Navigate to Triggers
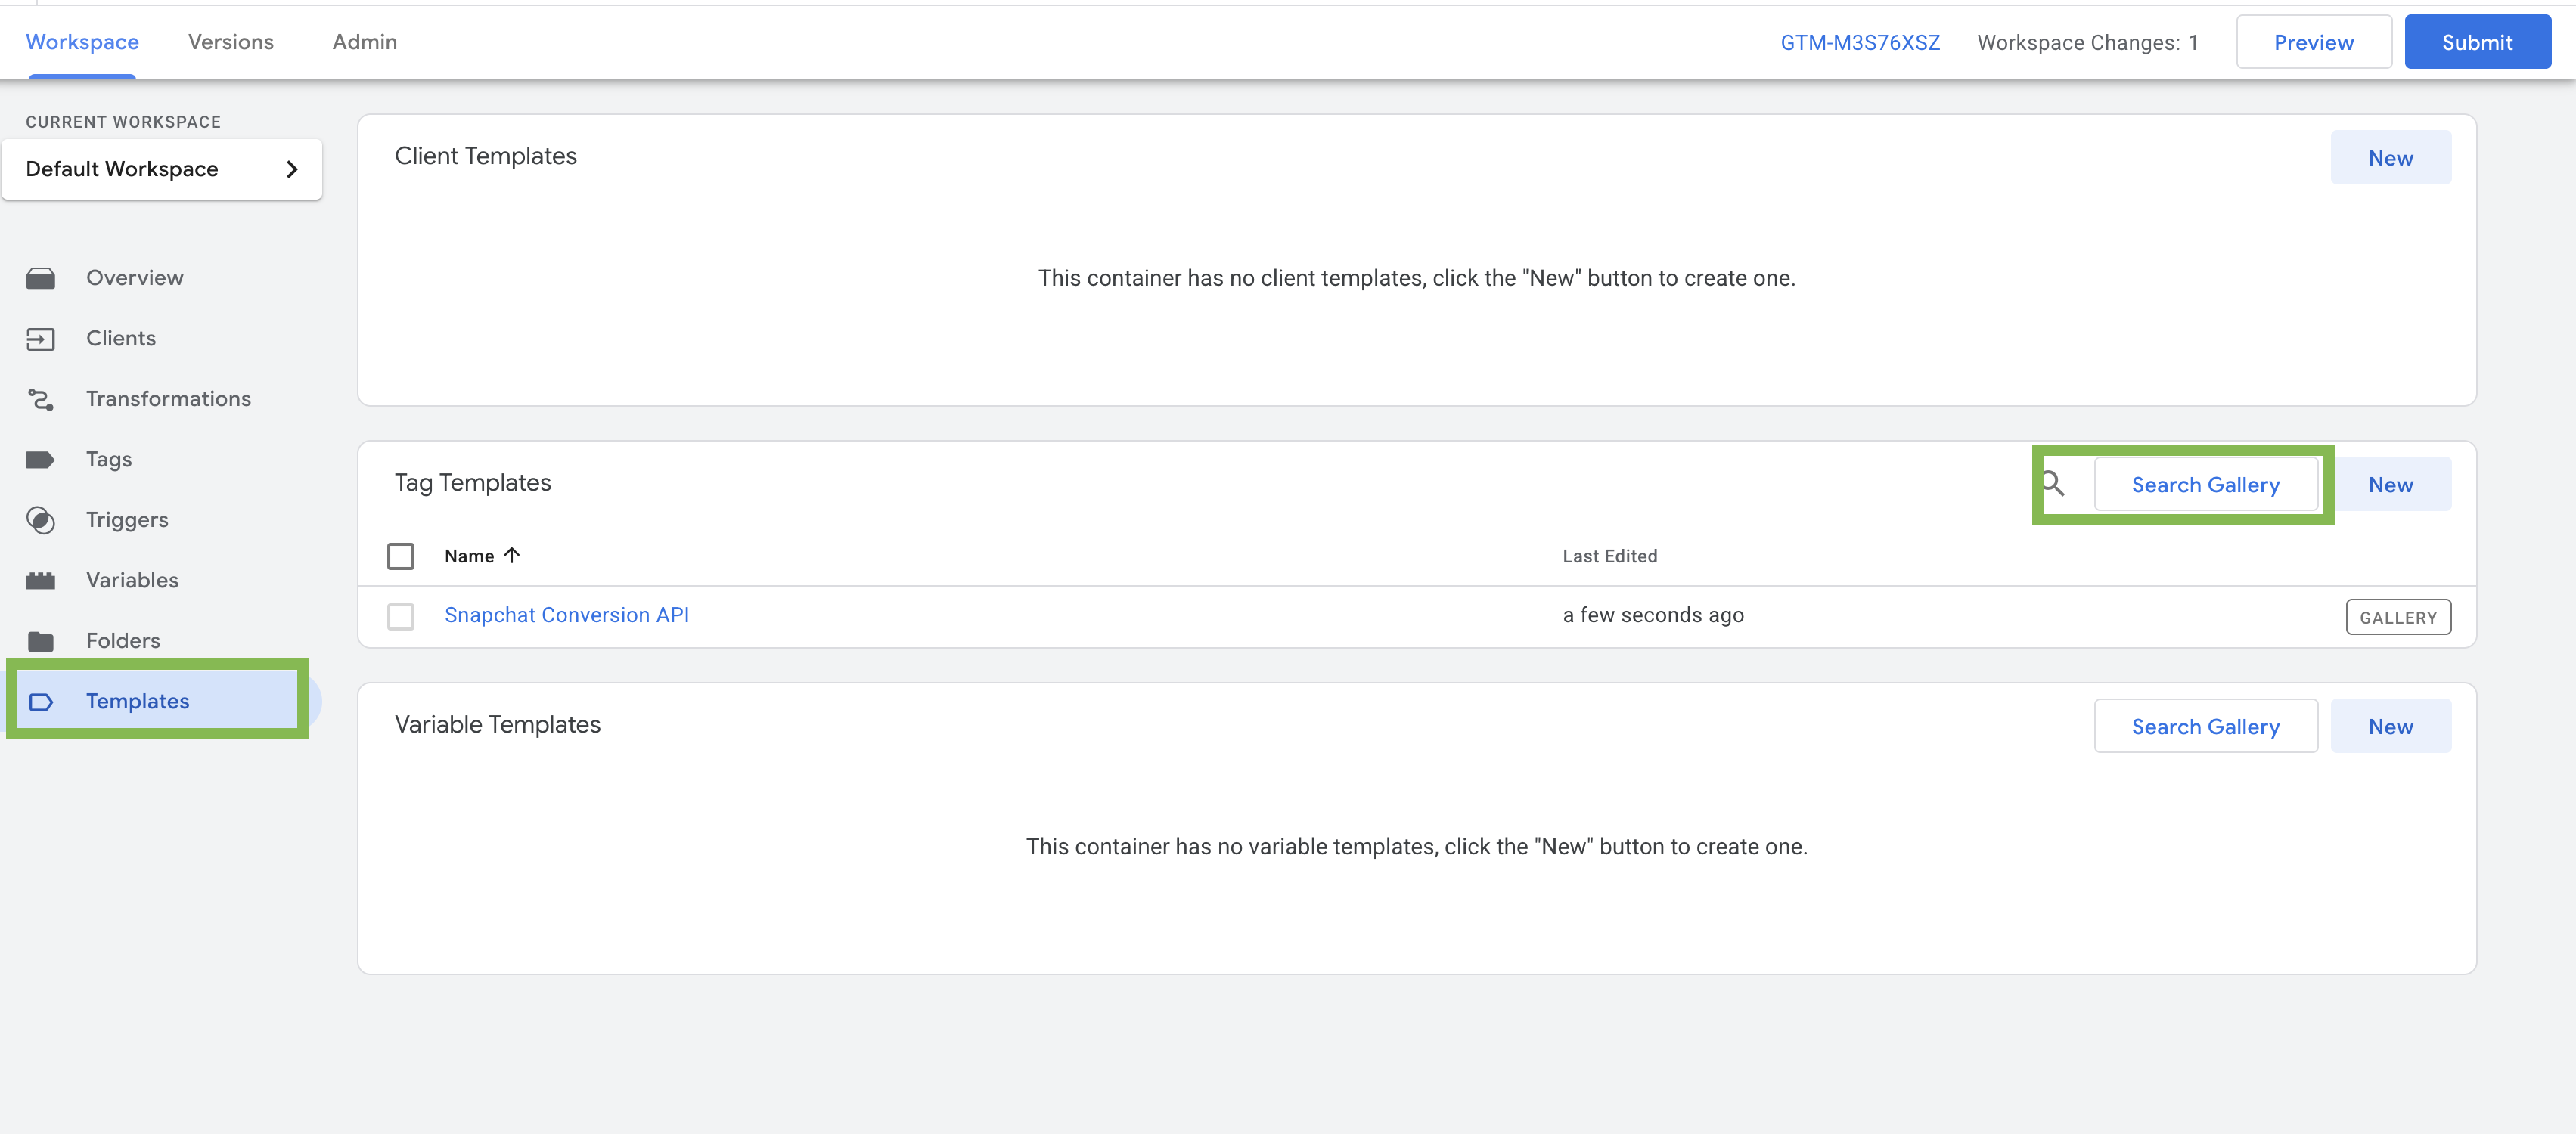Image resolution: width=2576 pixels, height=1134 pixels. click(x=127, y=520)
